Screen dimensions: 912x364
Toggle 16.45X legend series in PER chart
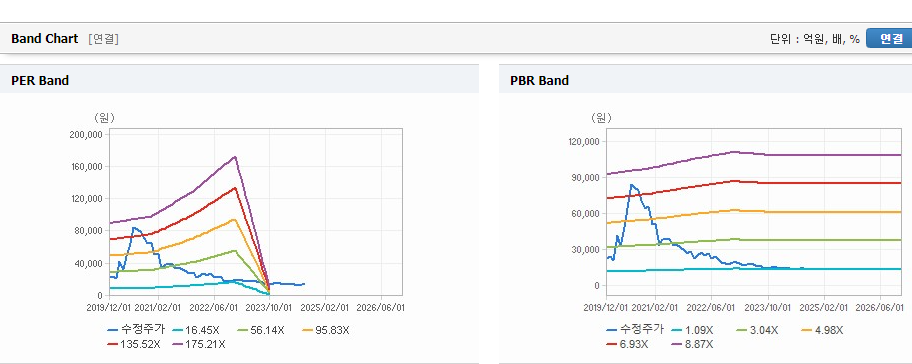click(x=195, y=330)
